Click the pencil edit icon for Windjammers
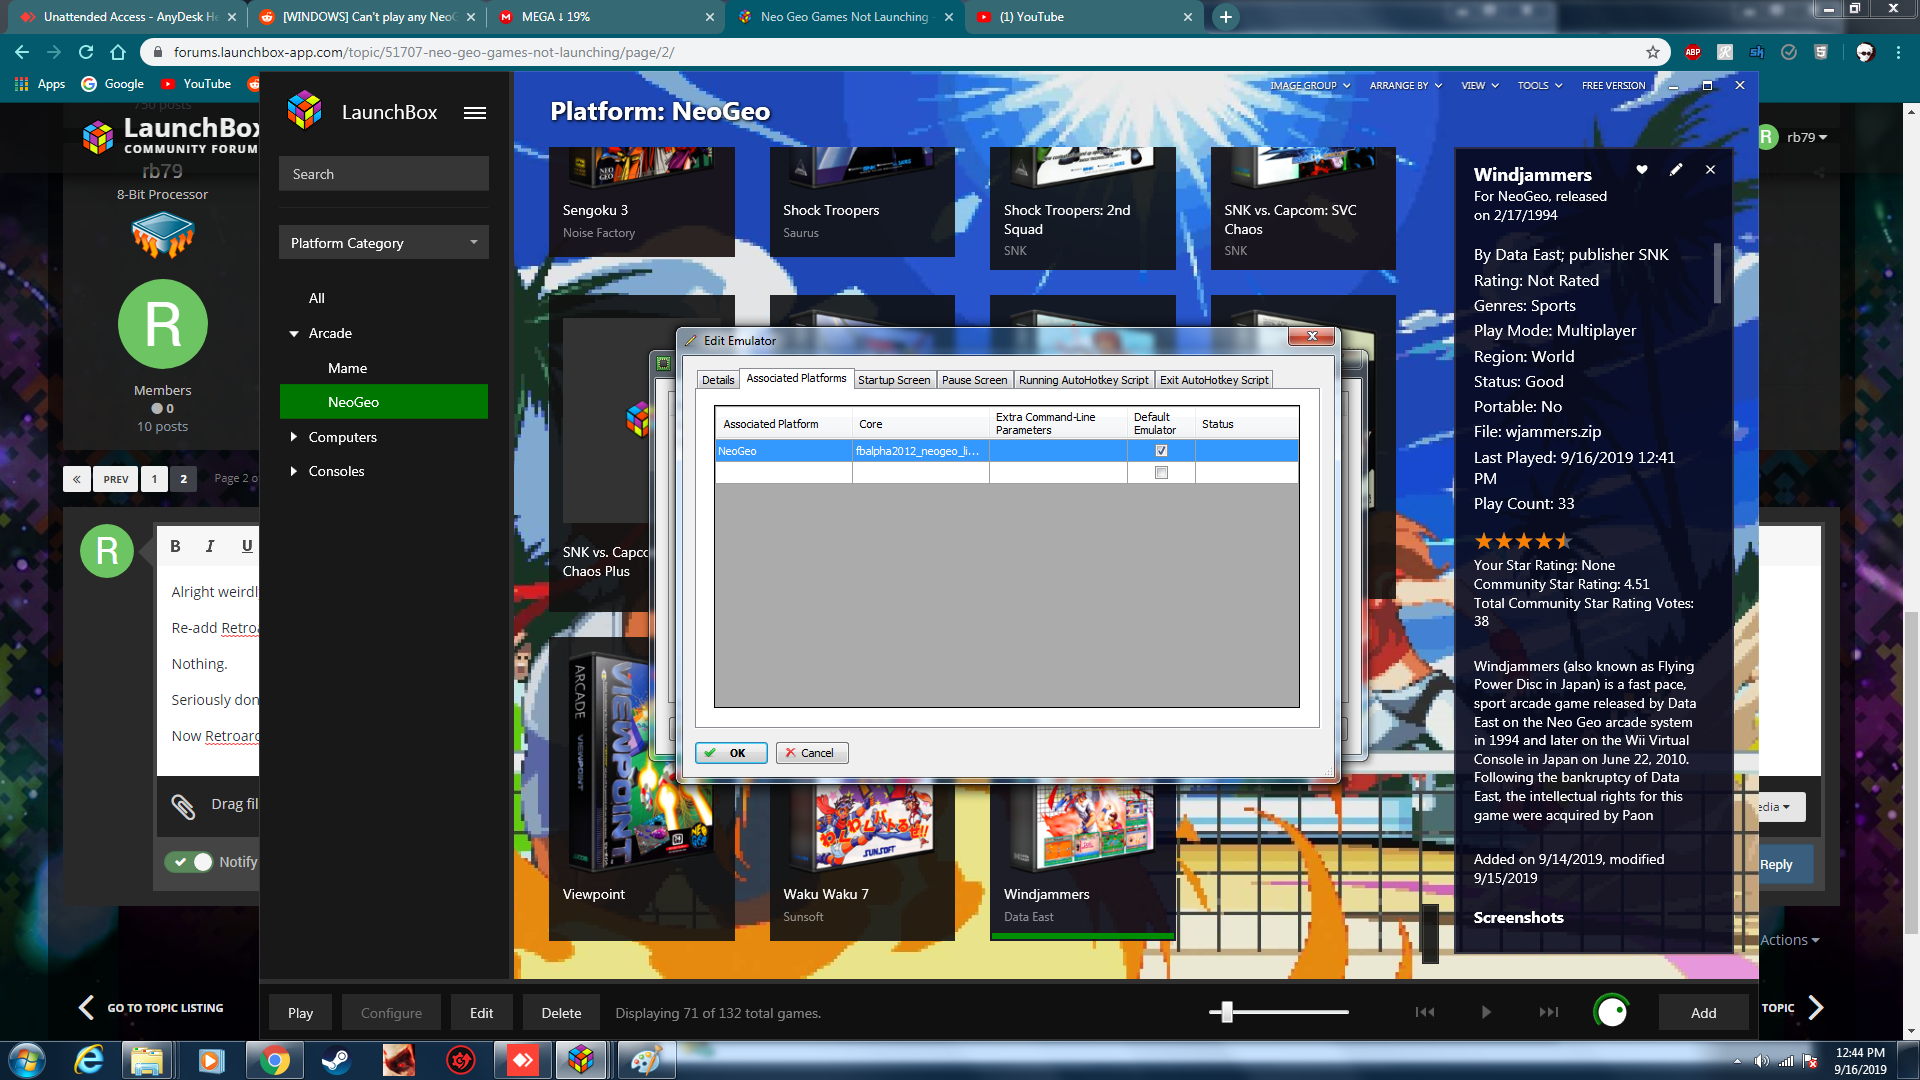The image size is (1920, 1080). coord(1676,170)
